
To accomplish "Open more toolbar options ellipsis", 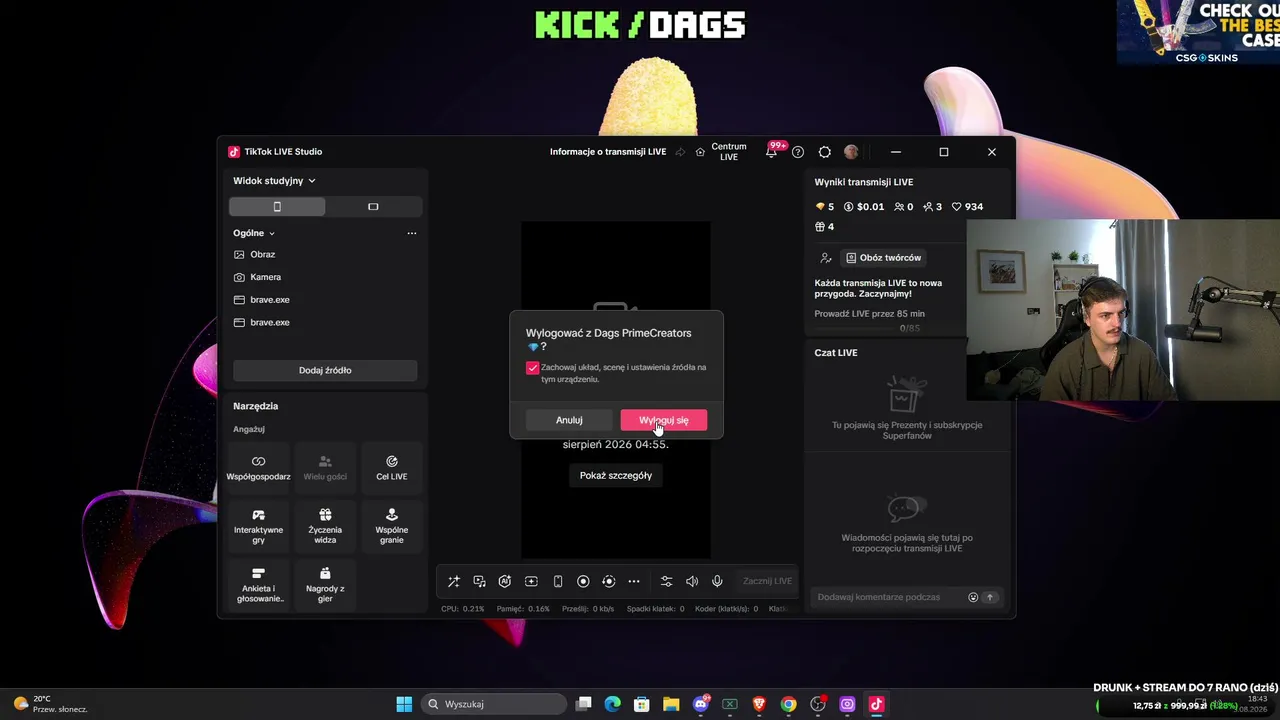I will tap(634, 581).
